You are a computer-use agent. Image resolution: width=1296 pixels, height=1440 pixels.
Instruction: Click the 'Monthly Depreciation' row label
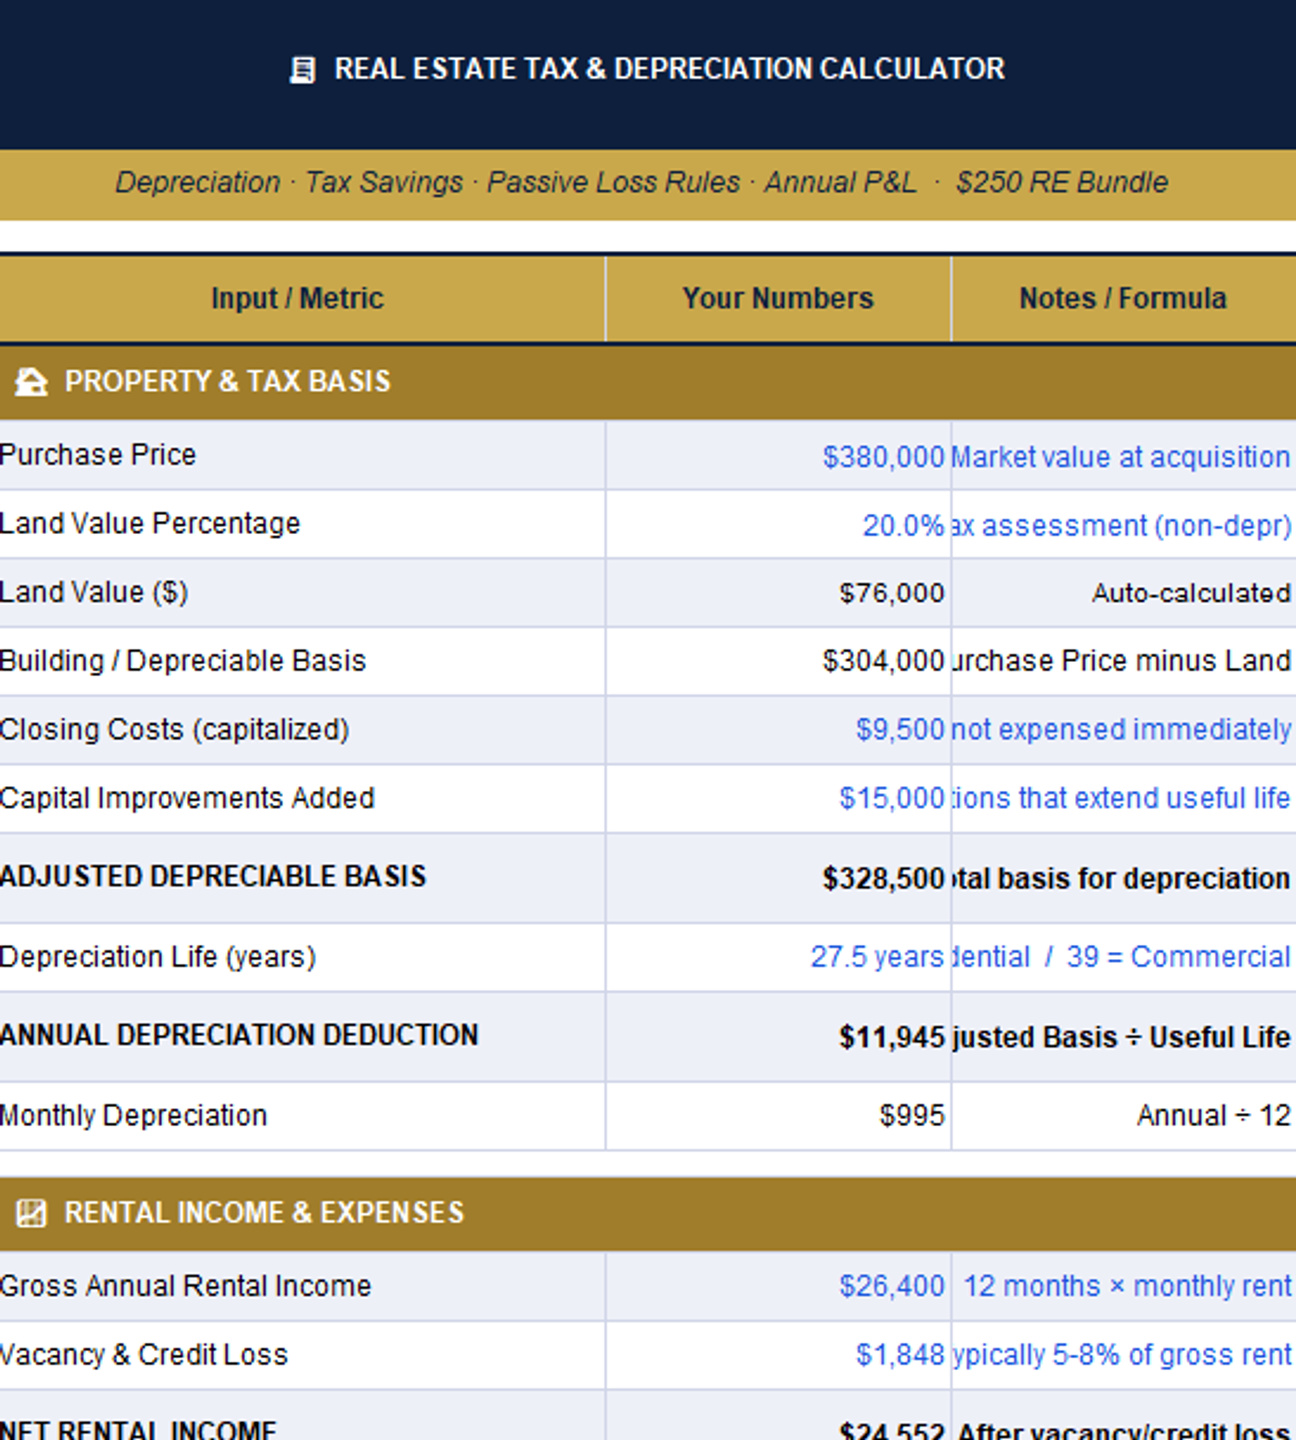click(134, 1116)
